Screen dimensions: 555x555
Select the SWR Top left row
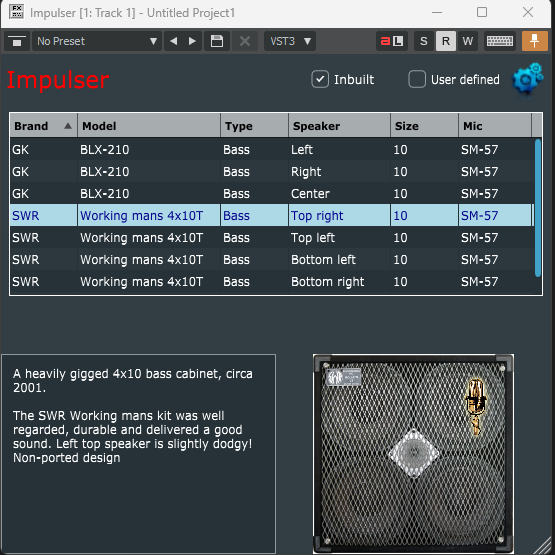(272, 238)
